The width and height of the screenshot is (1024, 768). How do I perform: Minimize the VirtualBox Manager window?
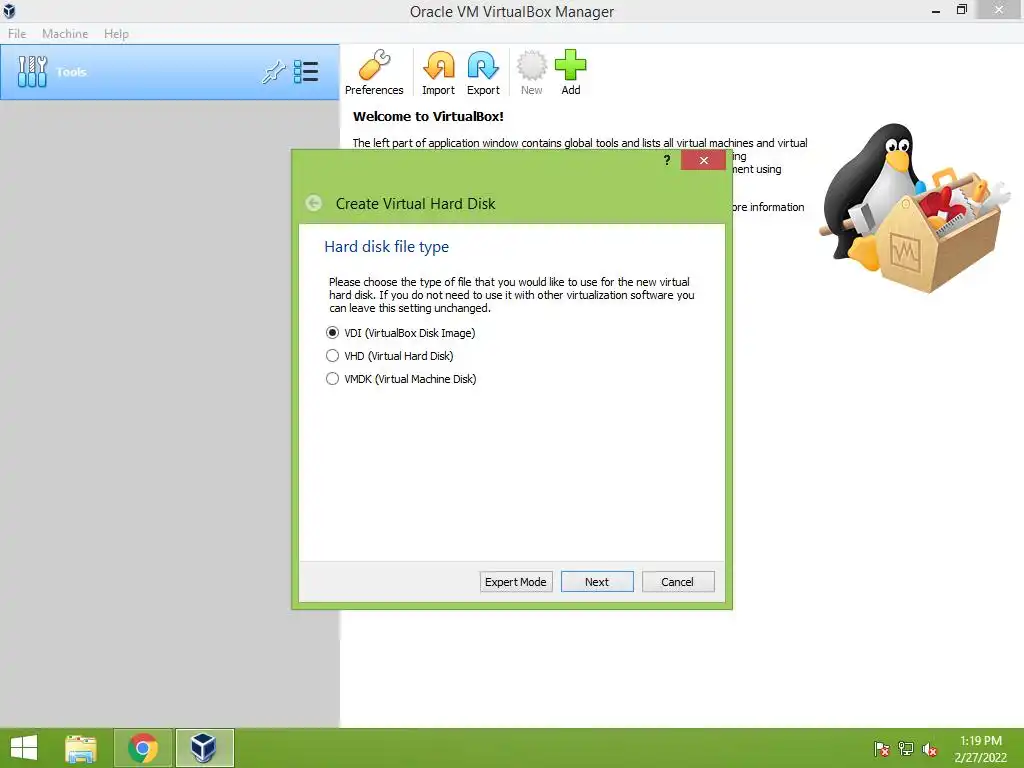tap(936, 10)
